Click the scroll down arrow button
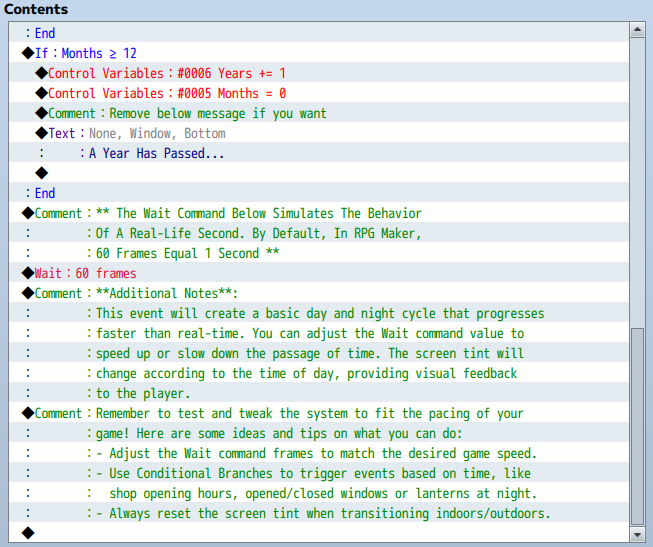Image resolution: width=653 pixels, height=547 pixels. [x=637, y=534]
